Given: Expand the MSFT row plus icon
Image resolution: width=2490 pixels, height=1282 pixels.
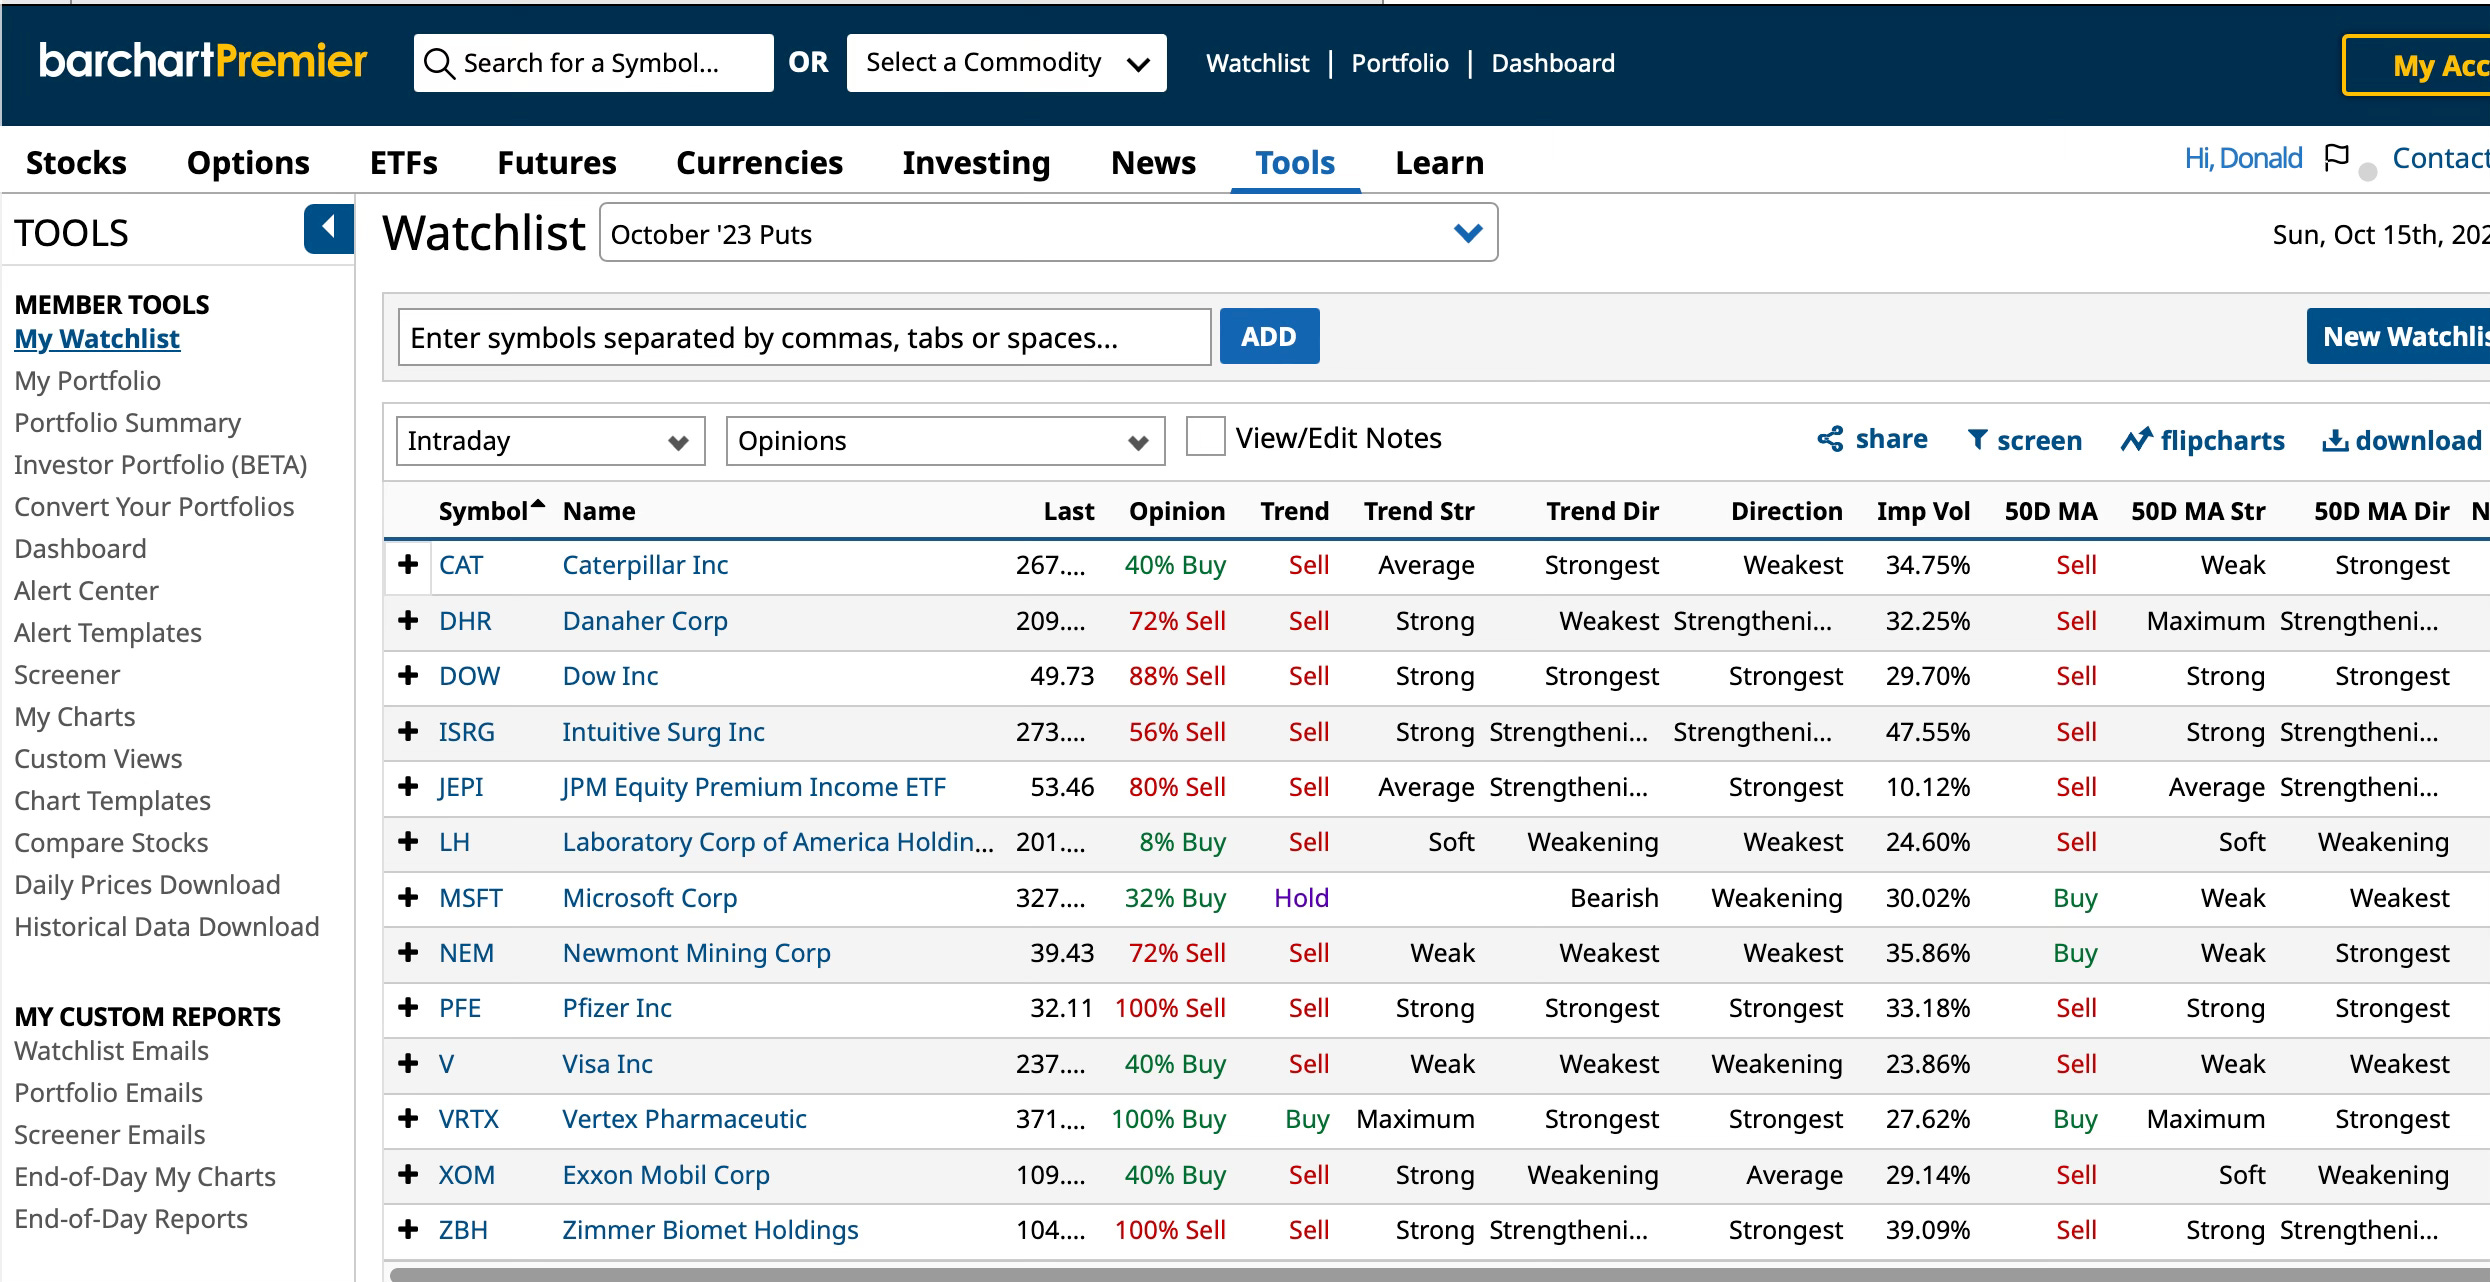Looking at the screenshot, I should coord(408,898).
